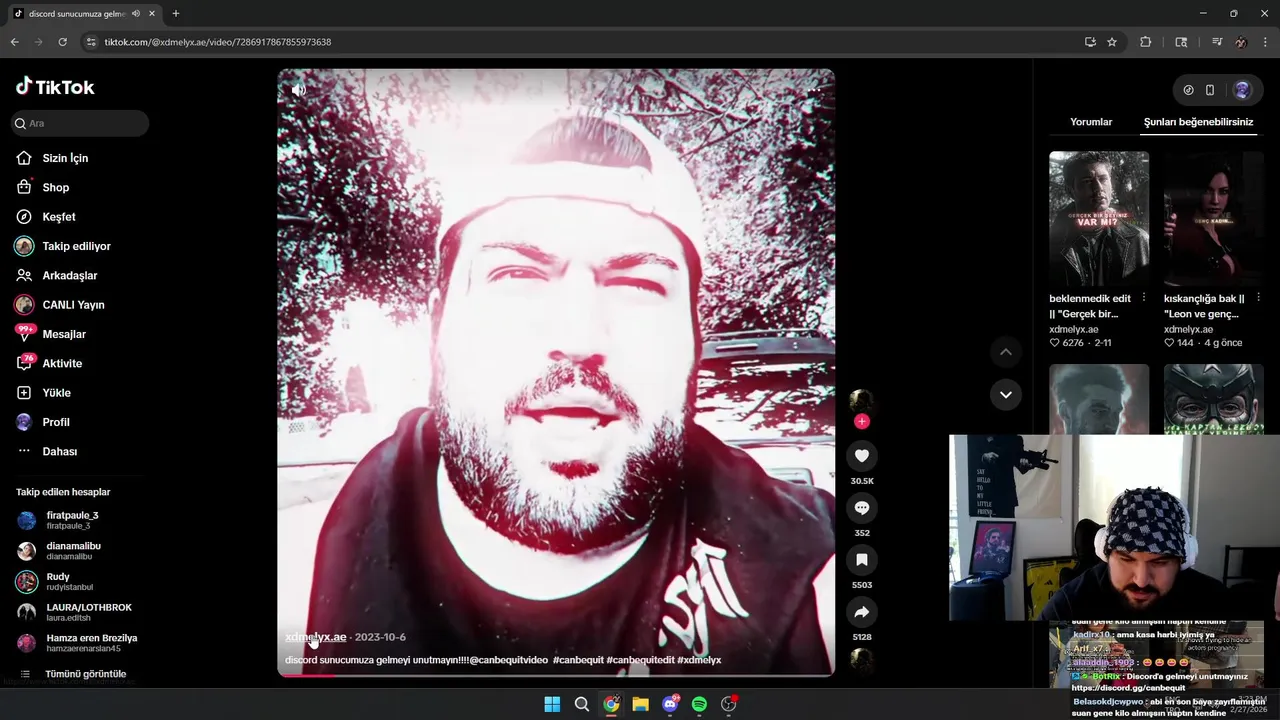Switch to Şunları beğenebilirsiniz tab

point(1198,122)
